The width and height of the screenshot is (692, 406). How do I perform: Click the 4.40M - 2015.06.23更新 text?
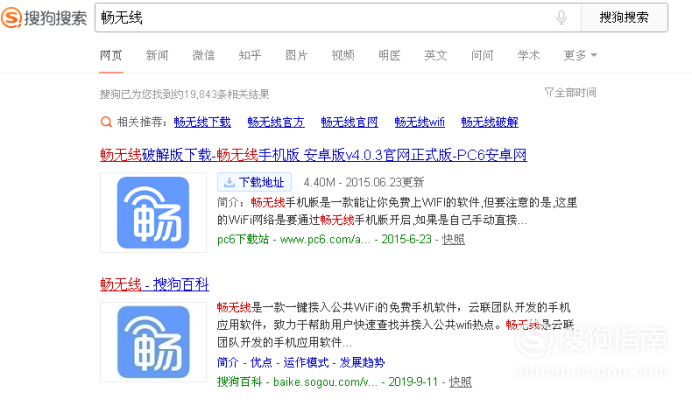tap(364, 182)
